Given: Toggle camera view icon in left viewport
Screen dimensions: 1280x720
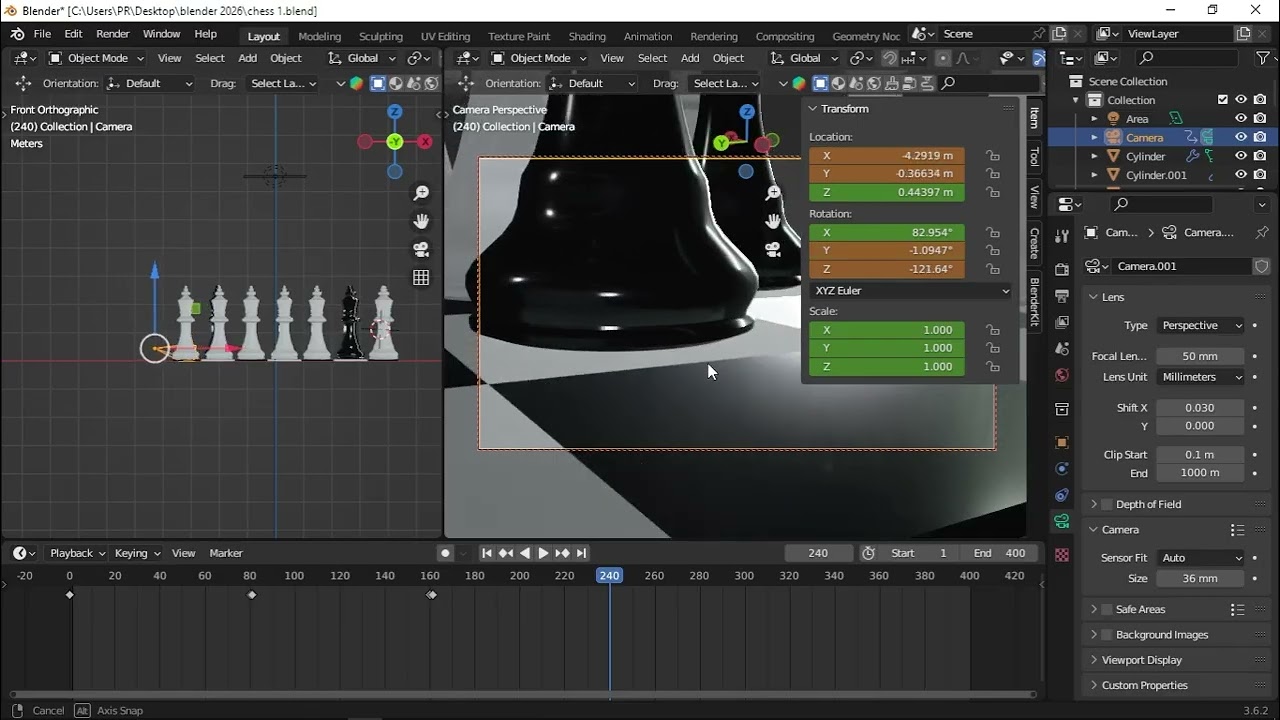Looking at the screenshot, I should point(421,249).
